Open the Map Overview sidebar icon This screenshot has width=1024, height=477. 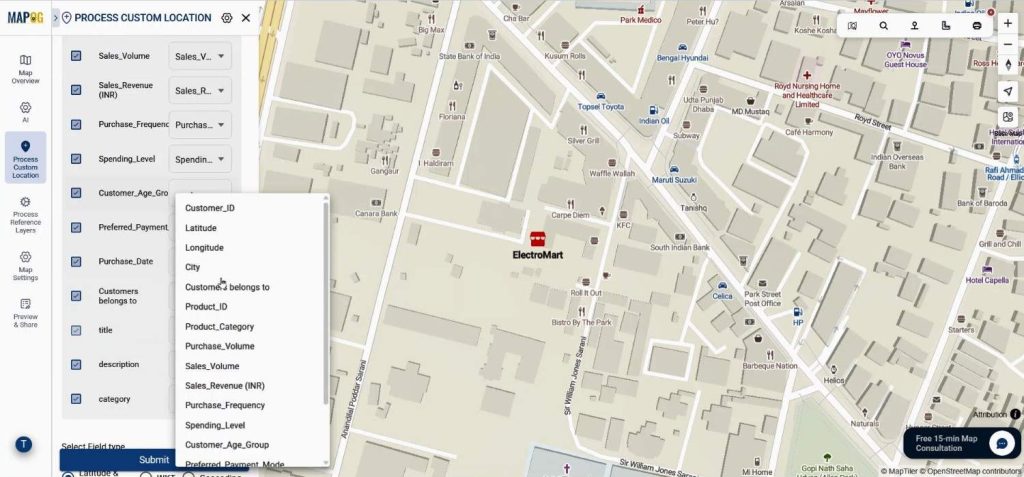[25, 69]
